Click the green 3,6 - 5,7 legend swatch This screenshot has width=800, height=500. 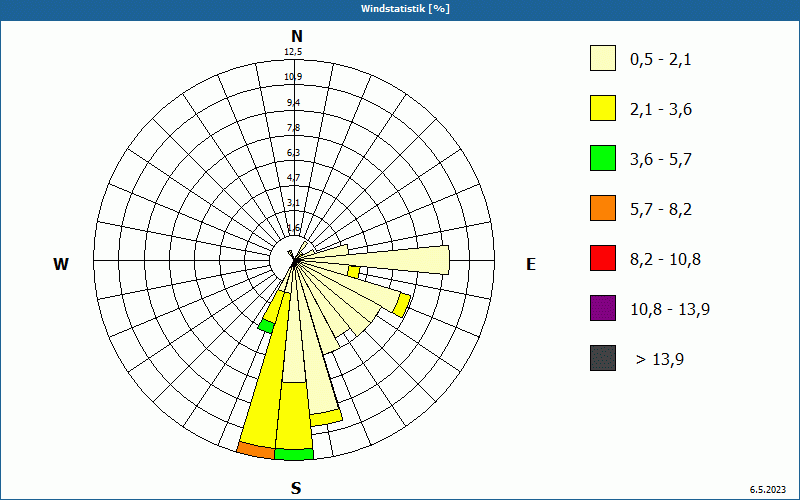603,158
